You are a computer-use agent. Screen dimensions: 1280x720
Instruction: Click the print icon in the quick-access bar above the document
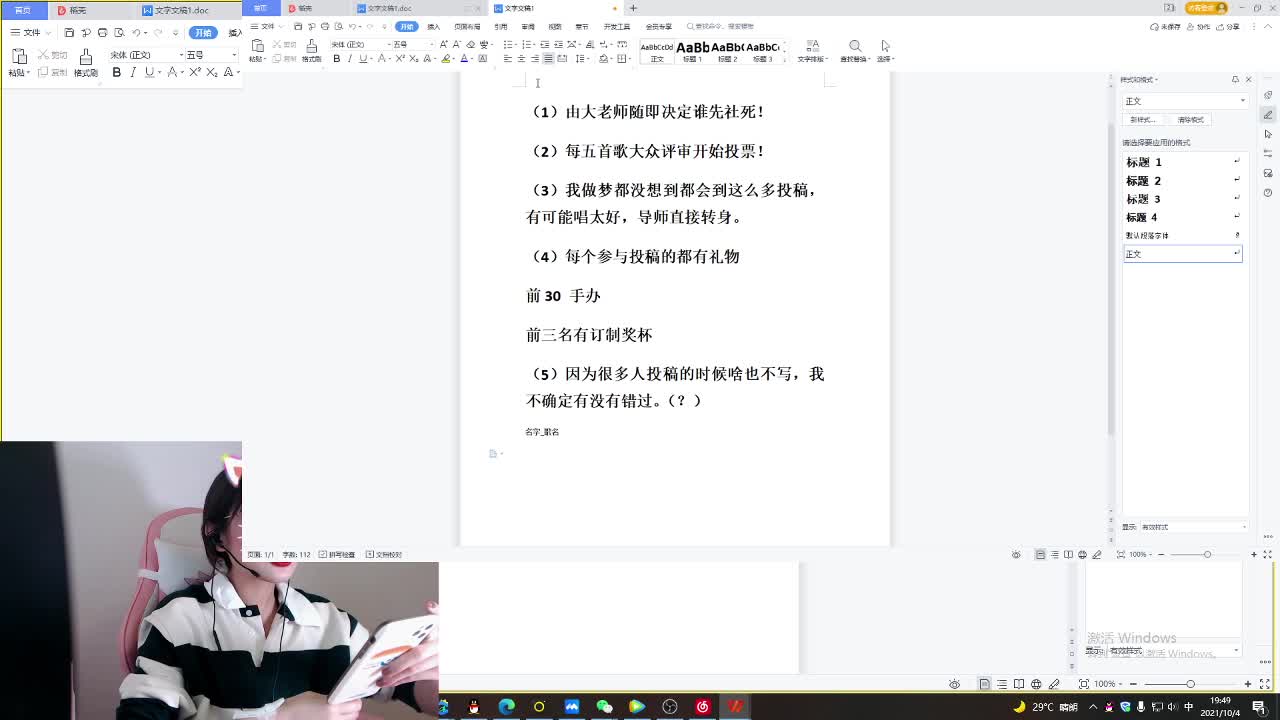pos(325,26)
